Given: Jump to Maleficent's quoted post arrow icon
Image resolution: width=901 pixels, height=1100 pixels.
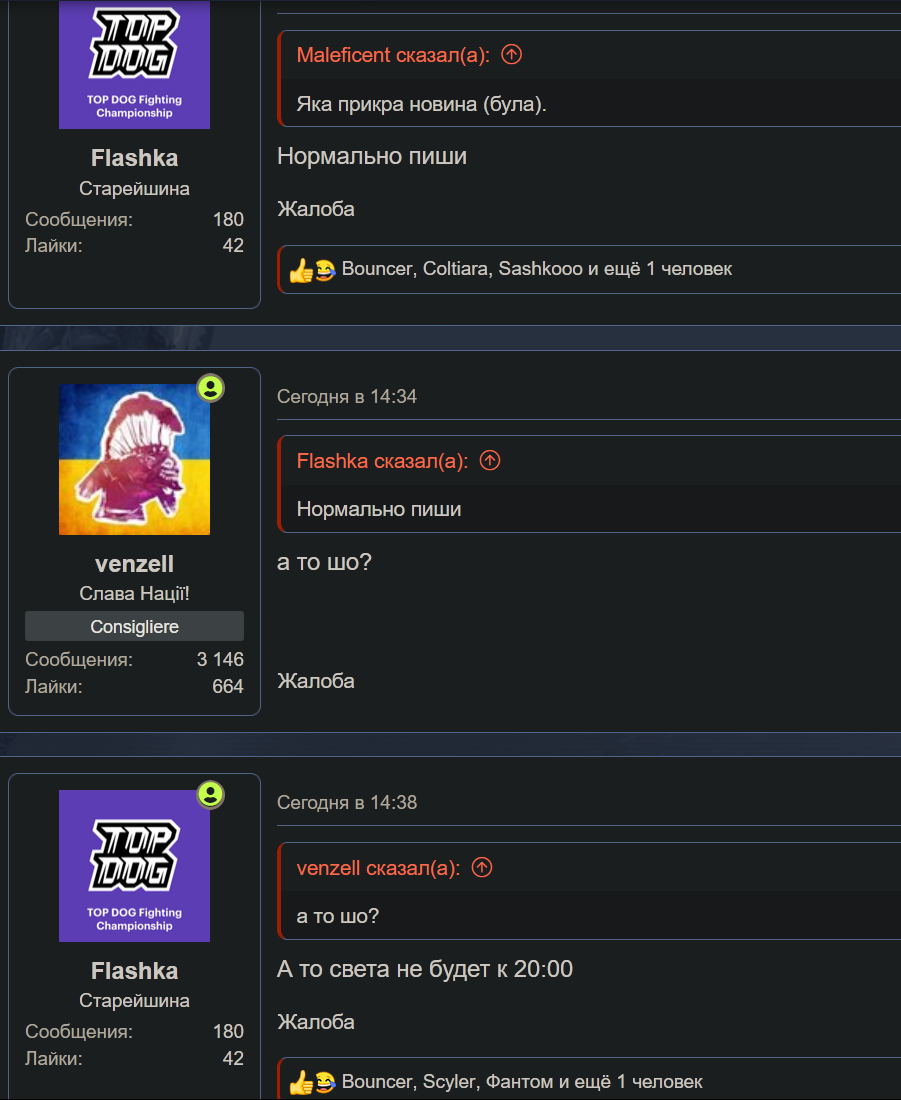Looking at the screenshot, I should (x=512, y=54).
